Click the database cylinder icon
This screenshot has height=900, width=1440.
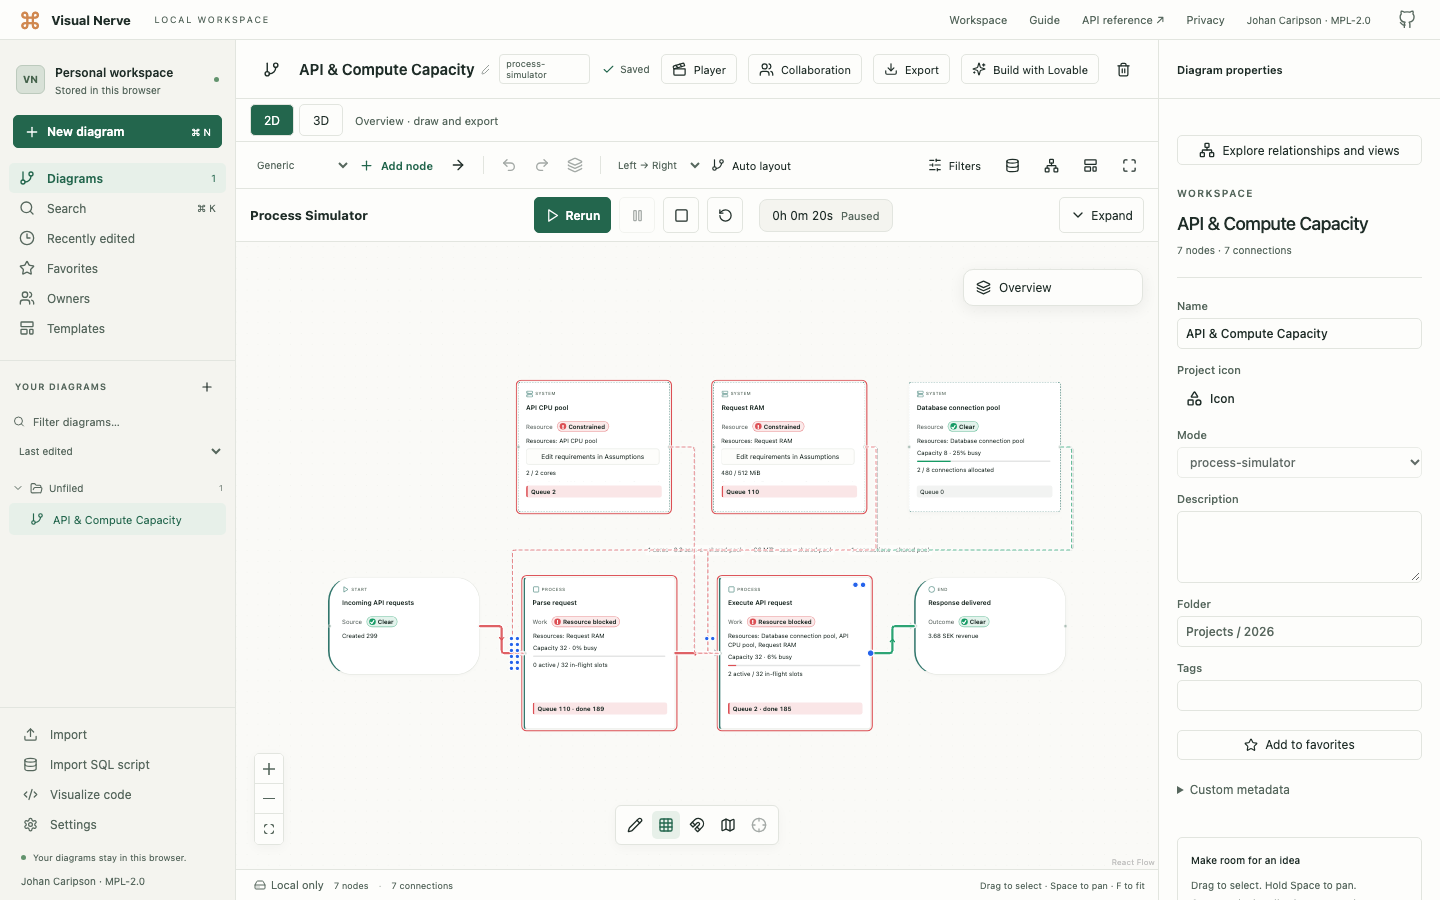(x=1012, y=166)
